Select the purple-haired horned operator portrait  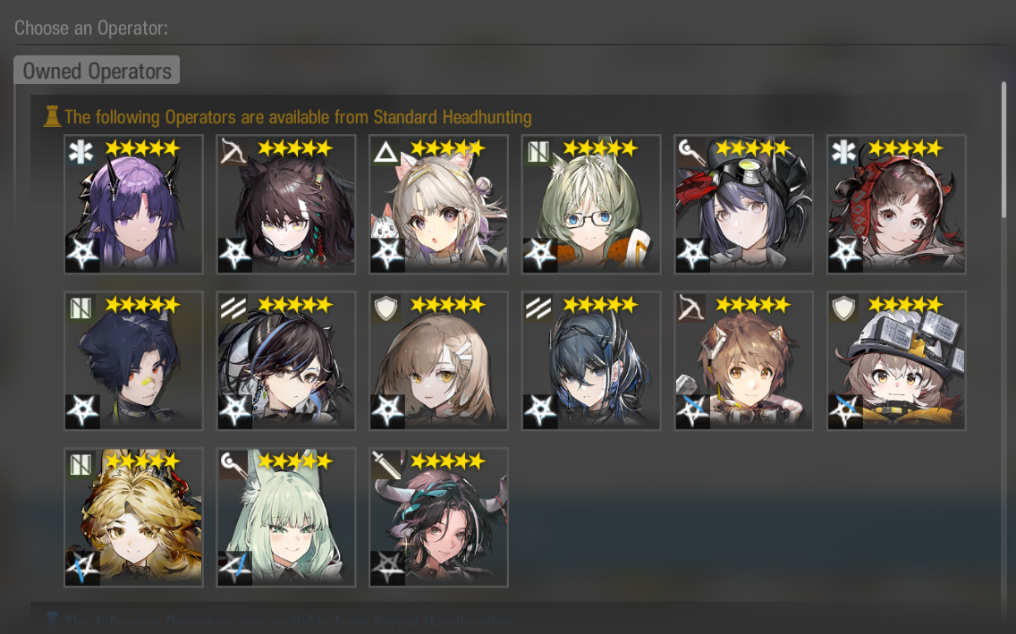tap(133, 204)
